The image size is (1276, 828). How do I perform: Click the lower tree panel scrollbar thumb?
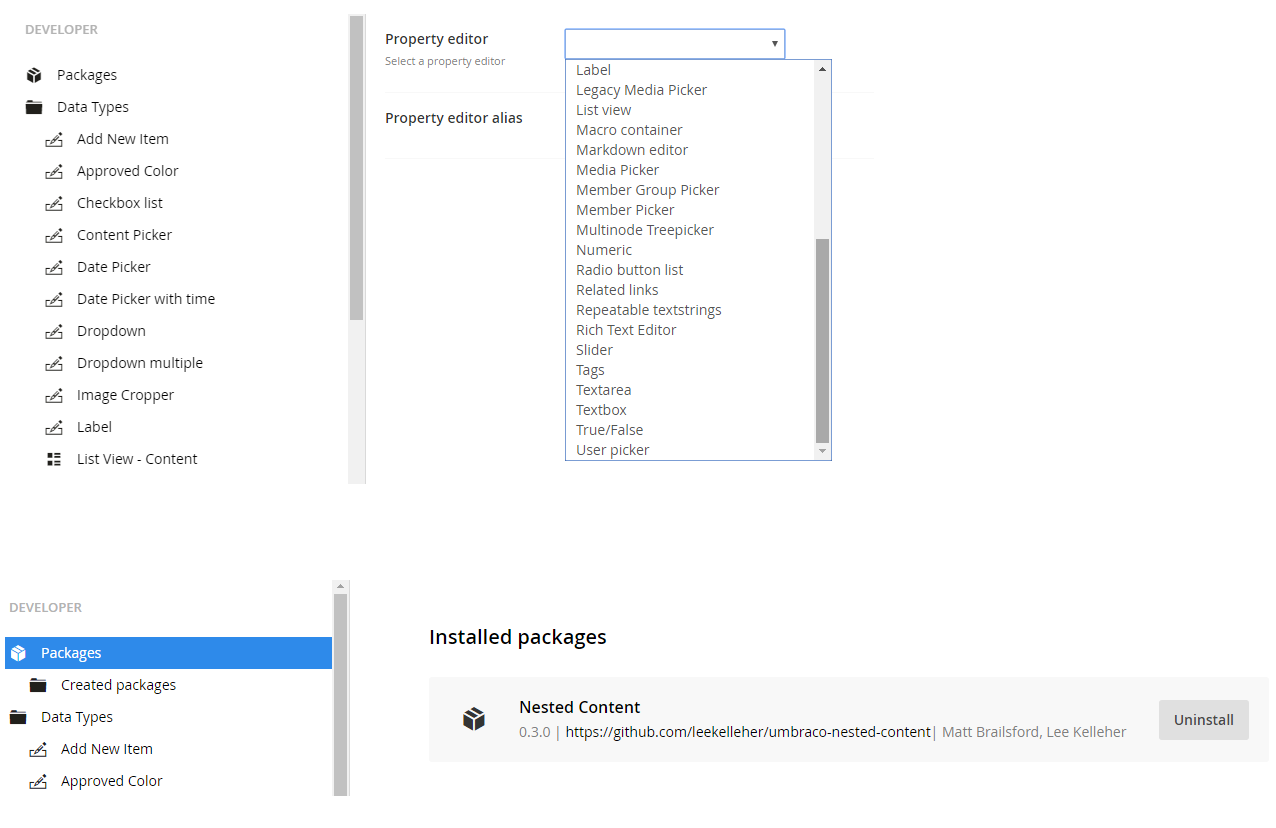340,694
